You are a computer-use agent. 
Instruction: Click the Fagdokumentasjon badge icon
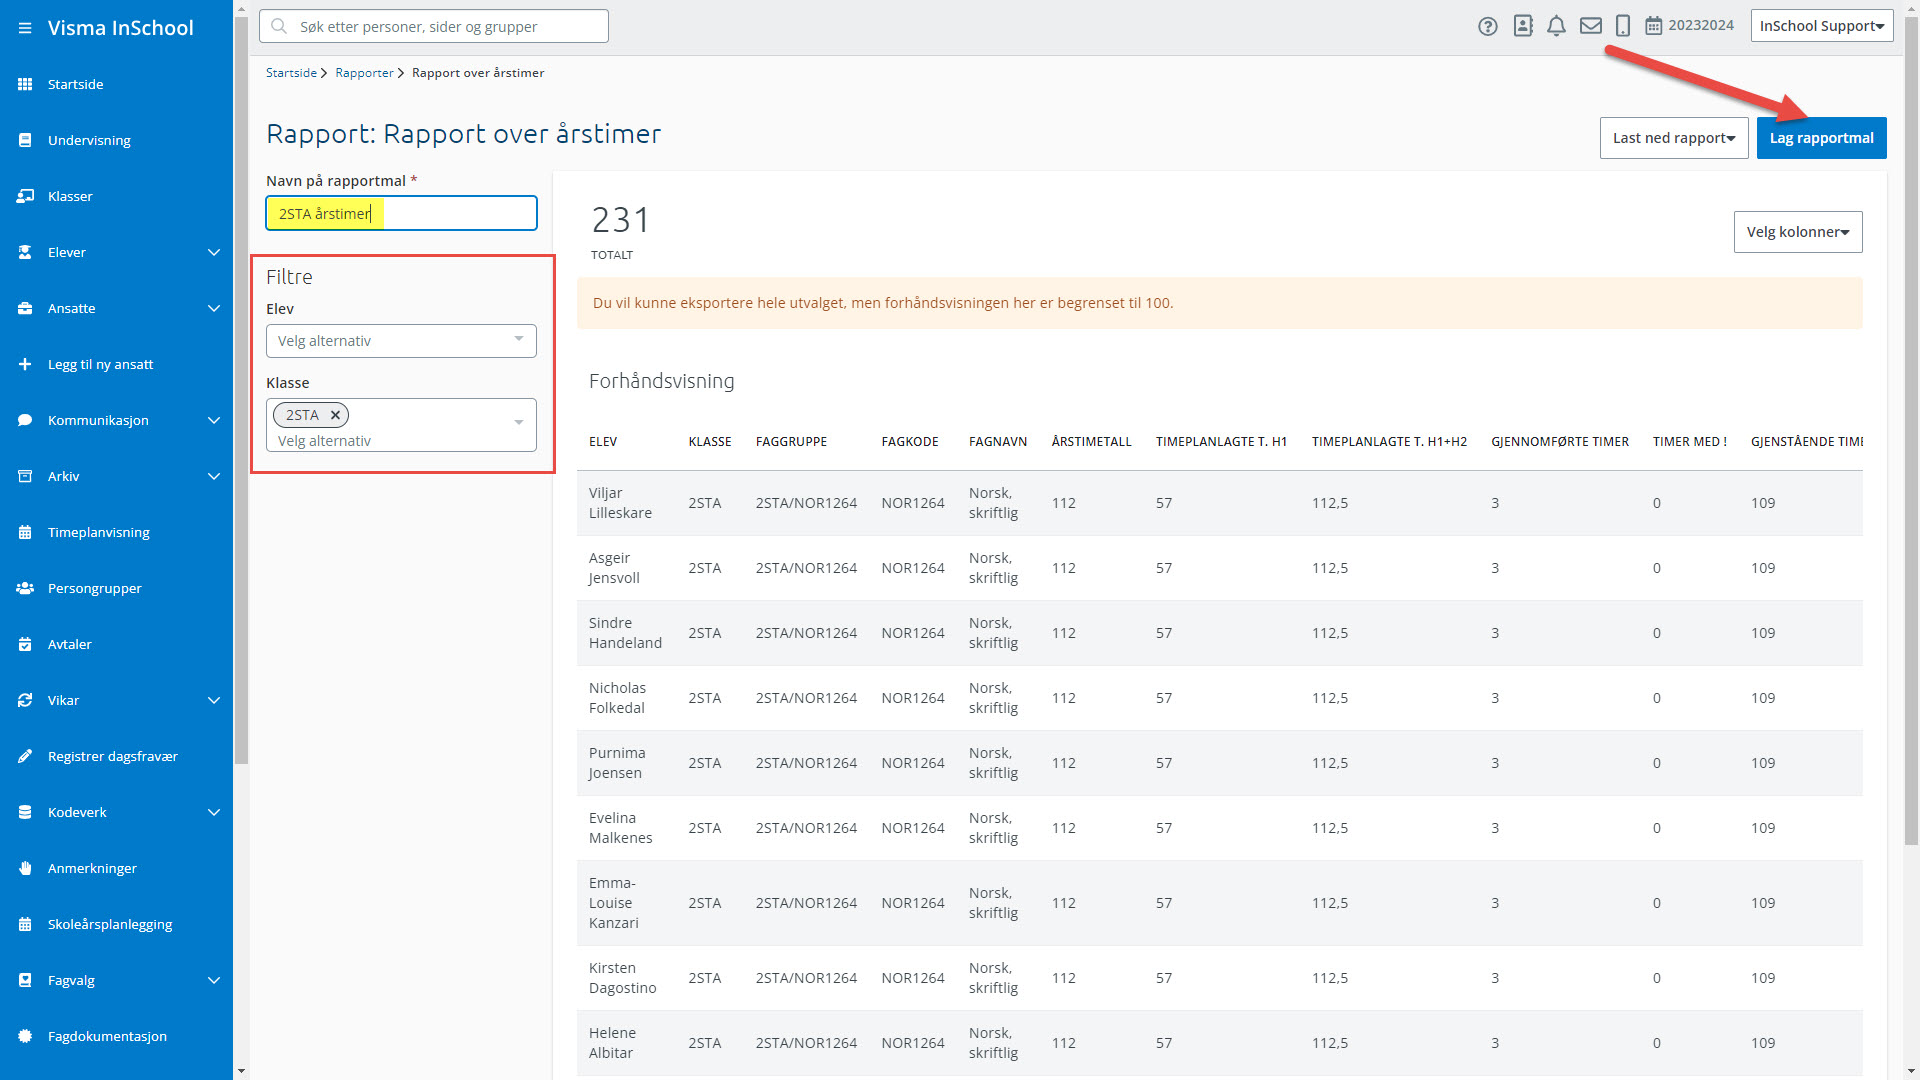point(25,1036)
